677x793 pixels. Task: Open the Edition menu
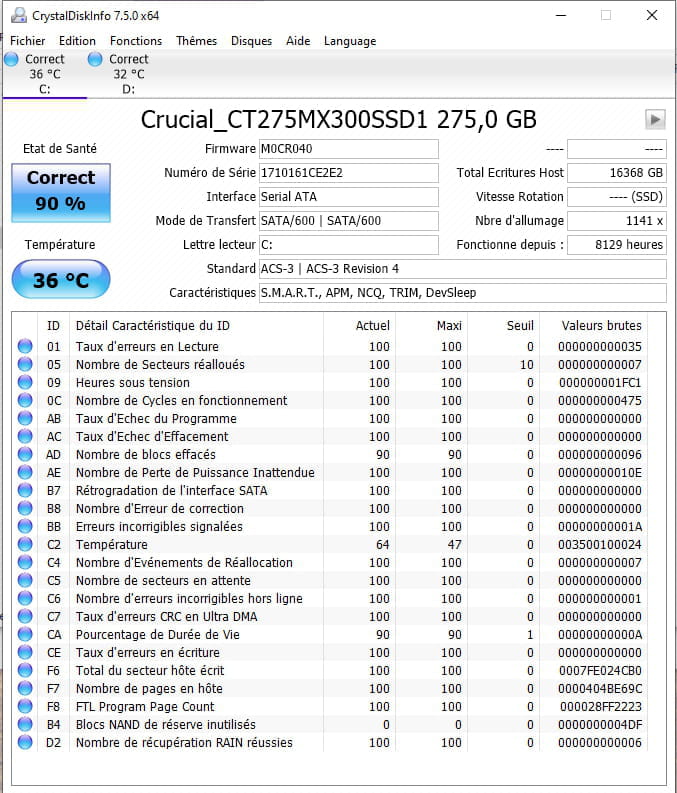coord(77,41)
